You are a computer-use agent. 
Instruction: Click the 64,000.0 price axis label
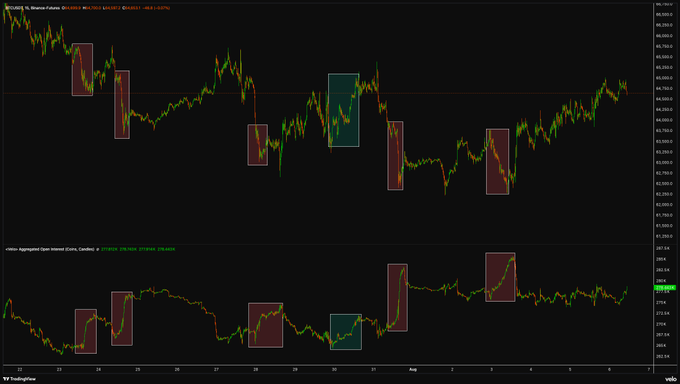click(x=665, y=120)
